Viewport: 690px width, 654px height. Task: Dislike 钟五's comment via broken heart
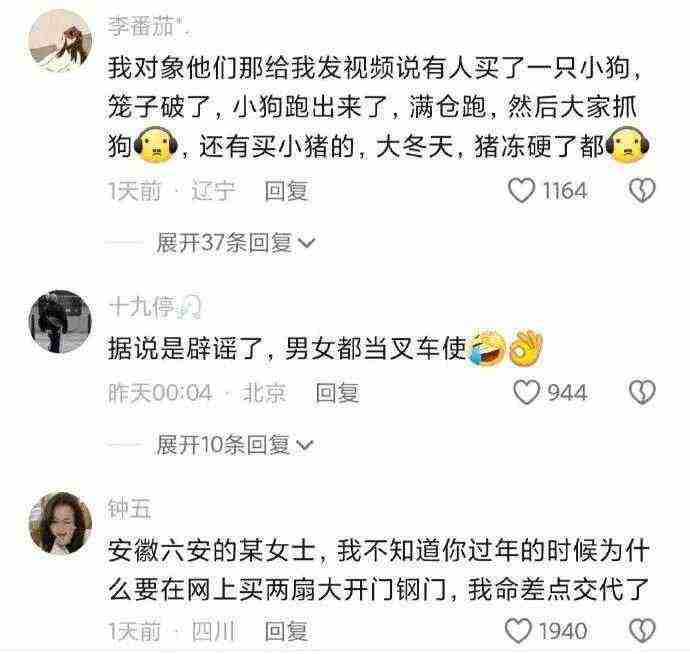tap(642, 630)
